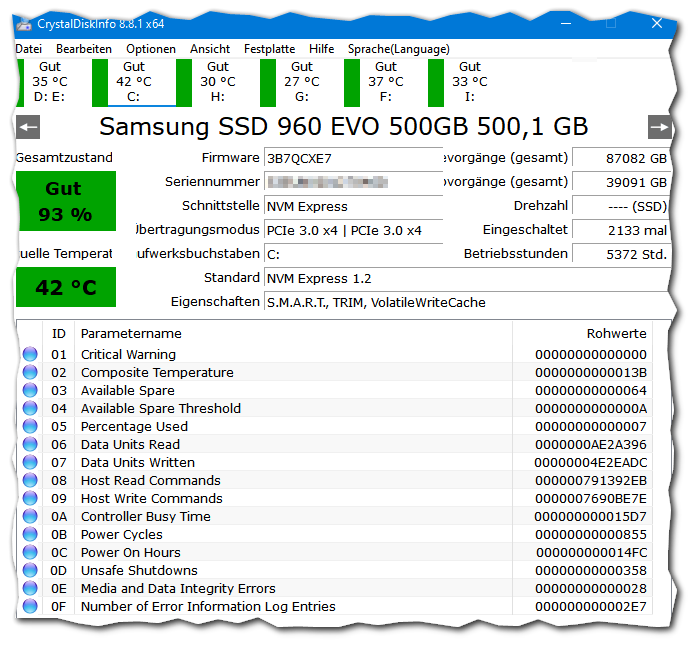Click the blurred Seriennummer field
This screenshot has width=696, height=646.
point(353,182)
